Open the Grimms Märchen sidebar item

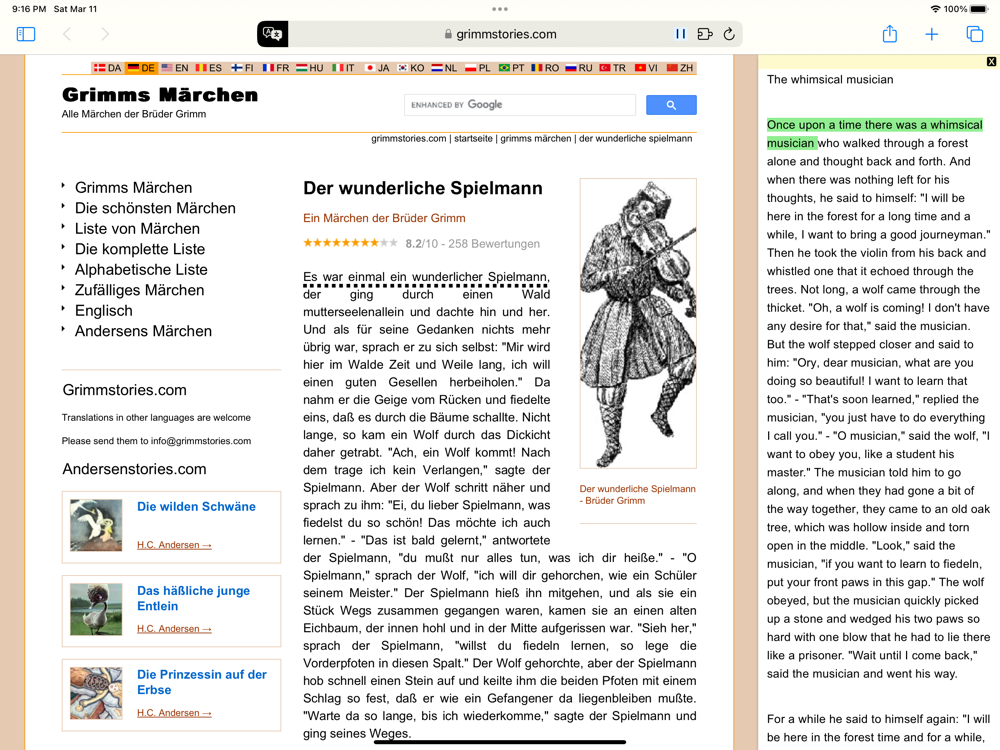pos(133,188)
